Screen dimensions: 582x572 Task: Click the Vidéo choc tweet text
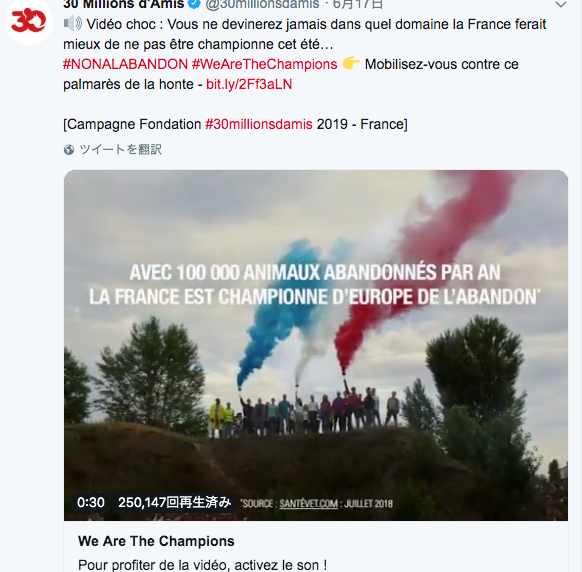304,34
